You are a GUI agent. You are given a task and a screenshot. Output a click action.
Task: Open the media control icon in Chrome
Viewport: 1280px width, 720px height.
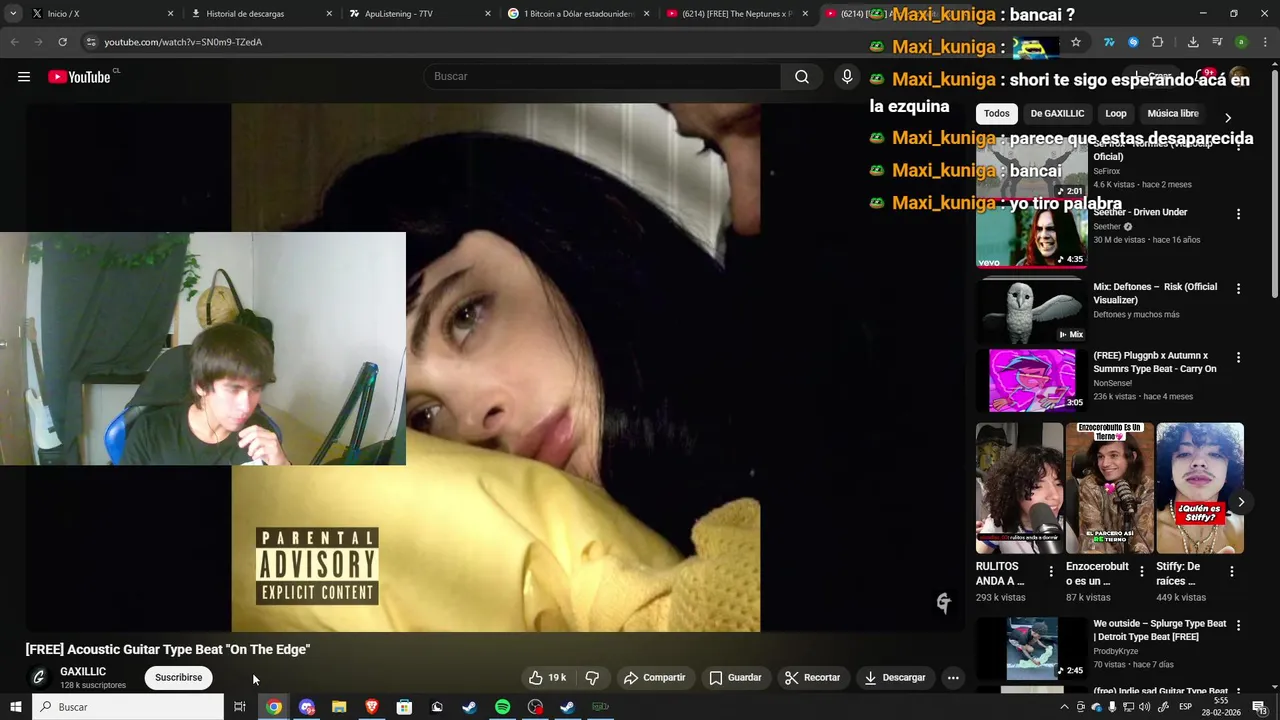coord(1217,42)
